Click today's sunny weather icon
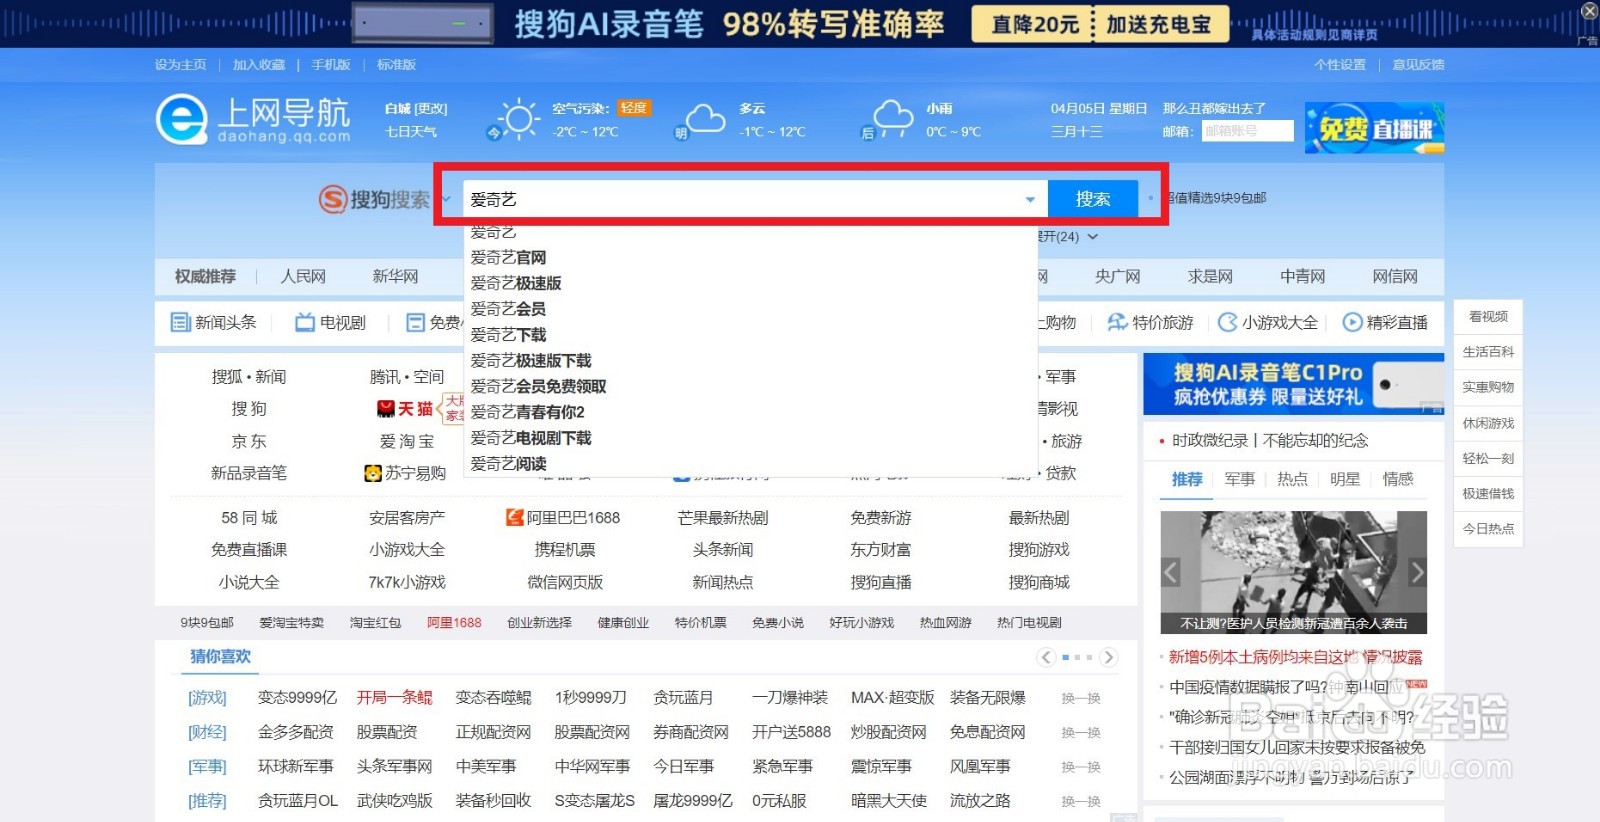 [519, 119]
